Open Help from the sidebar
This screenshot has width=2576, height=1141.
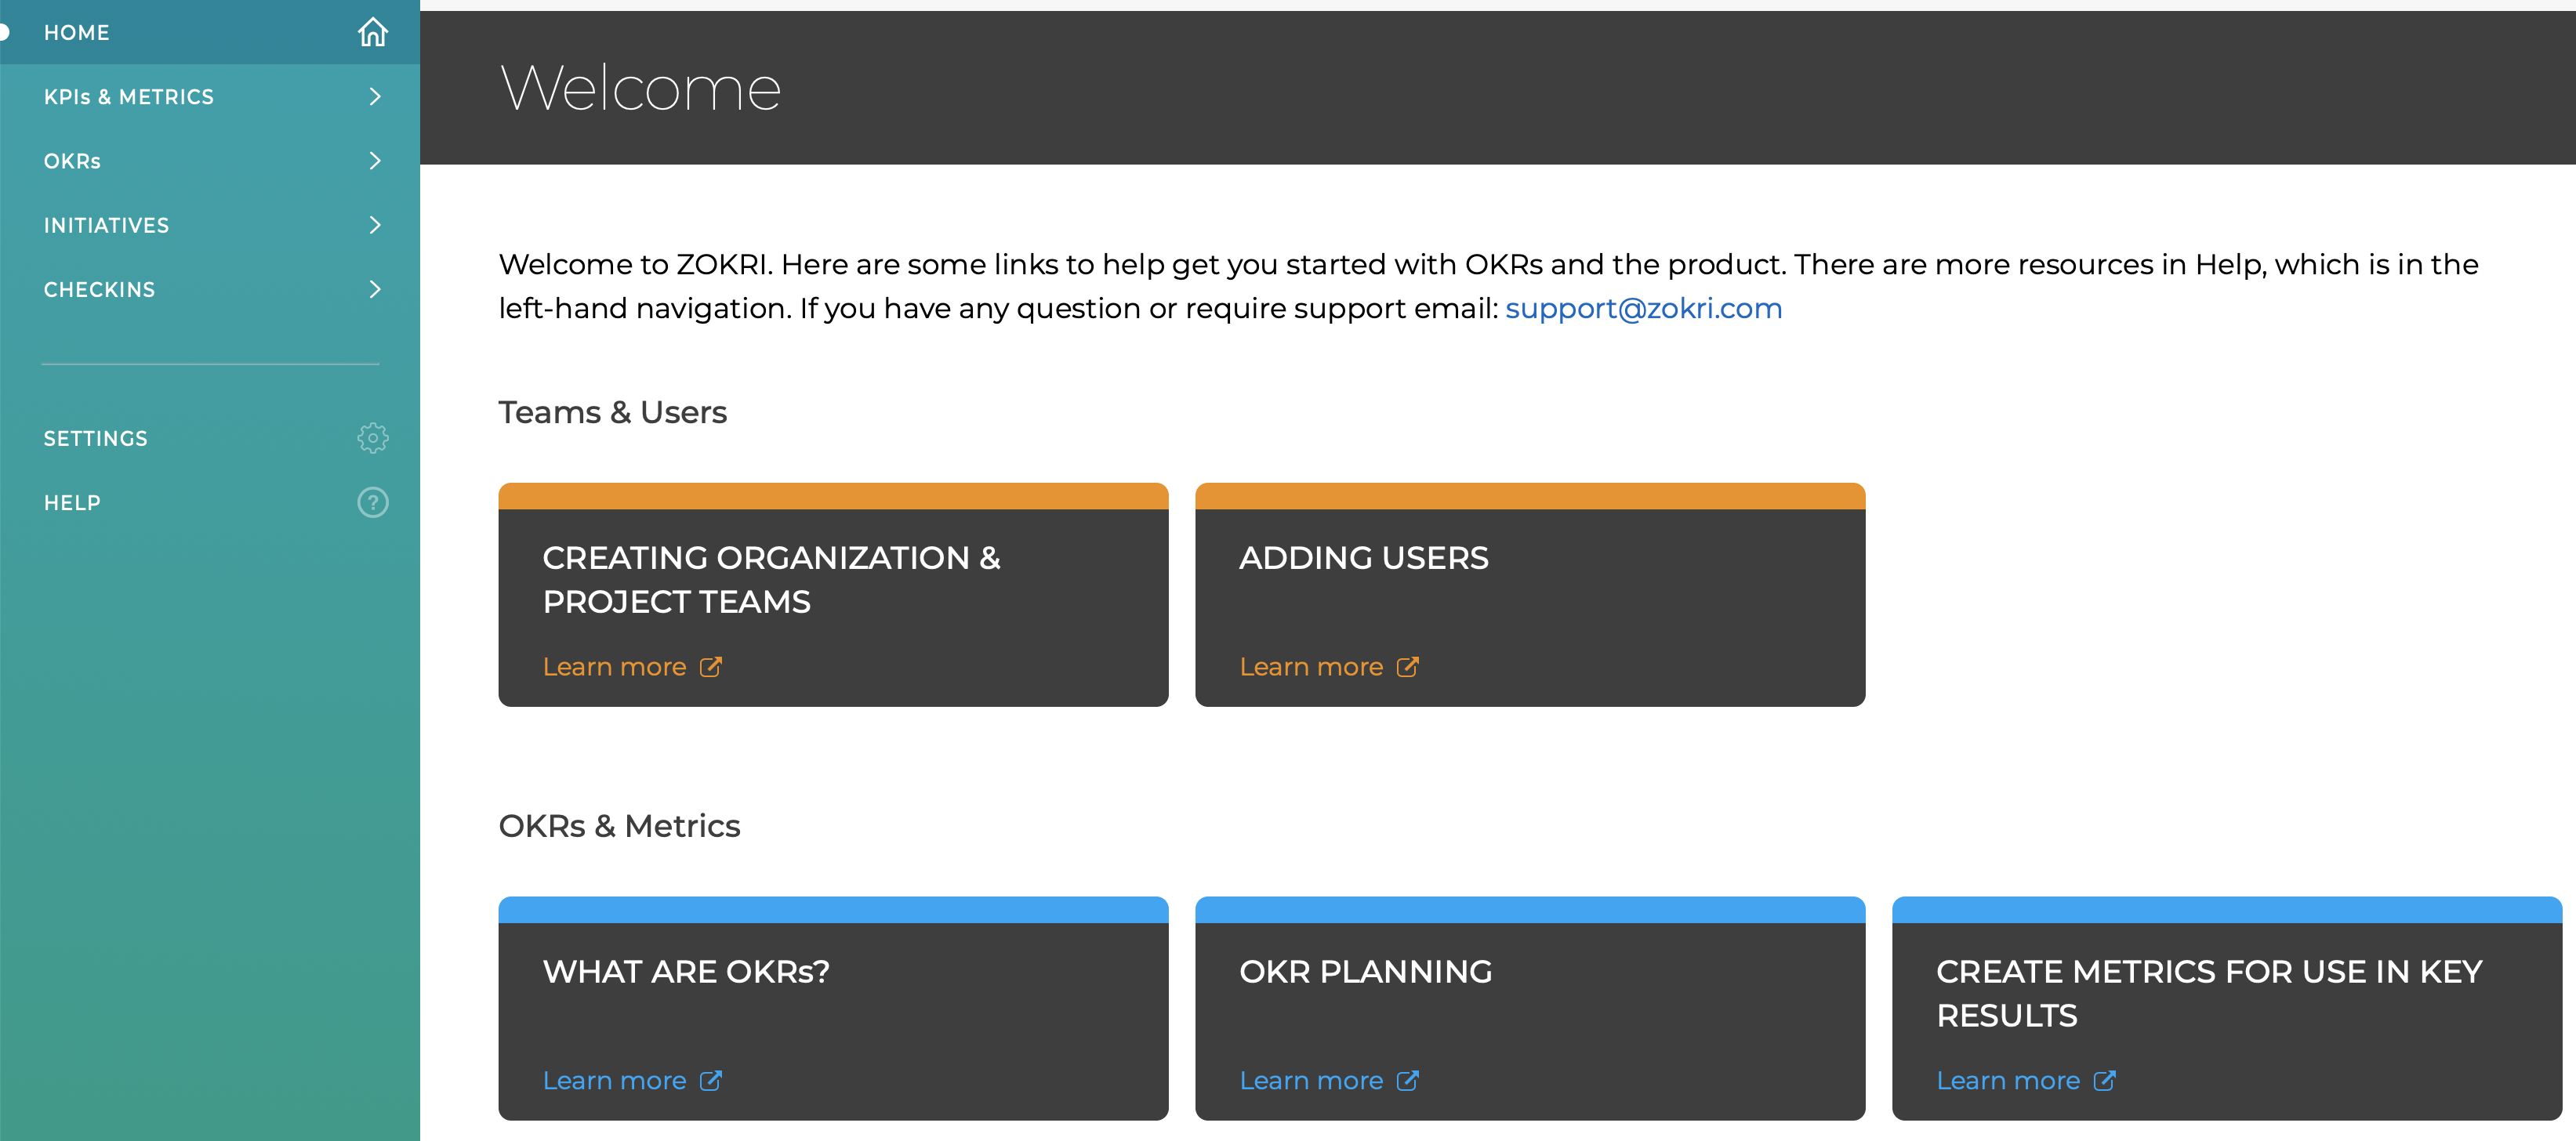point(210,502)
